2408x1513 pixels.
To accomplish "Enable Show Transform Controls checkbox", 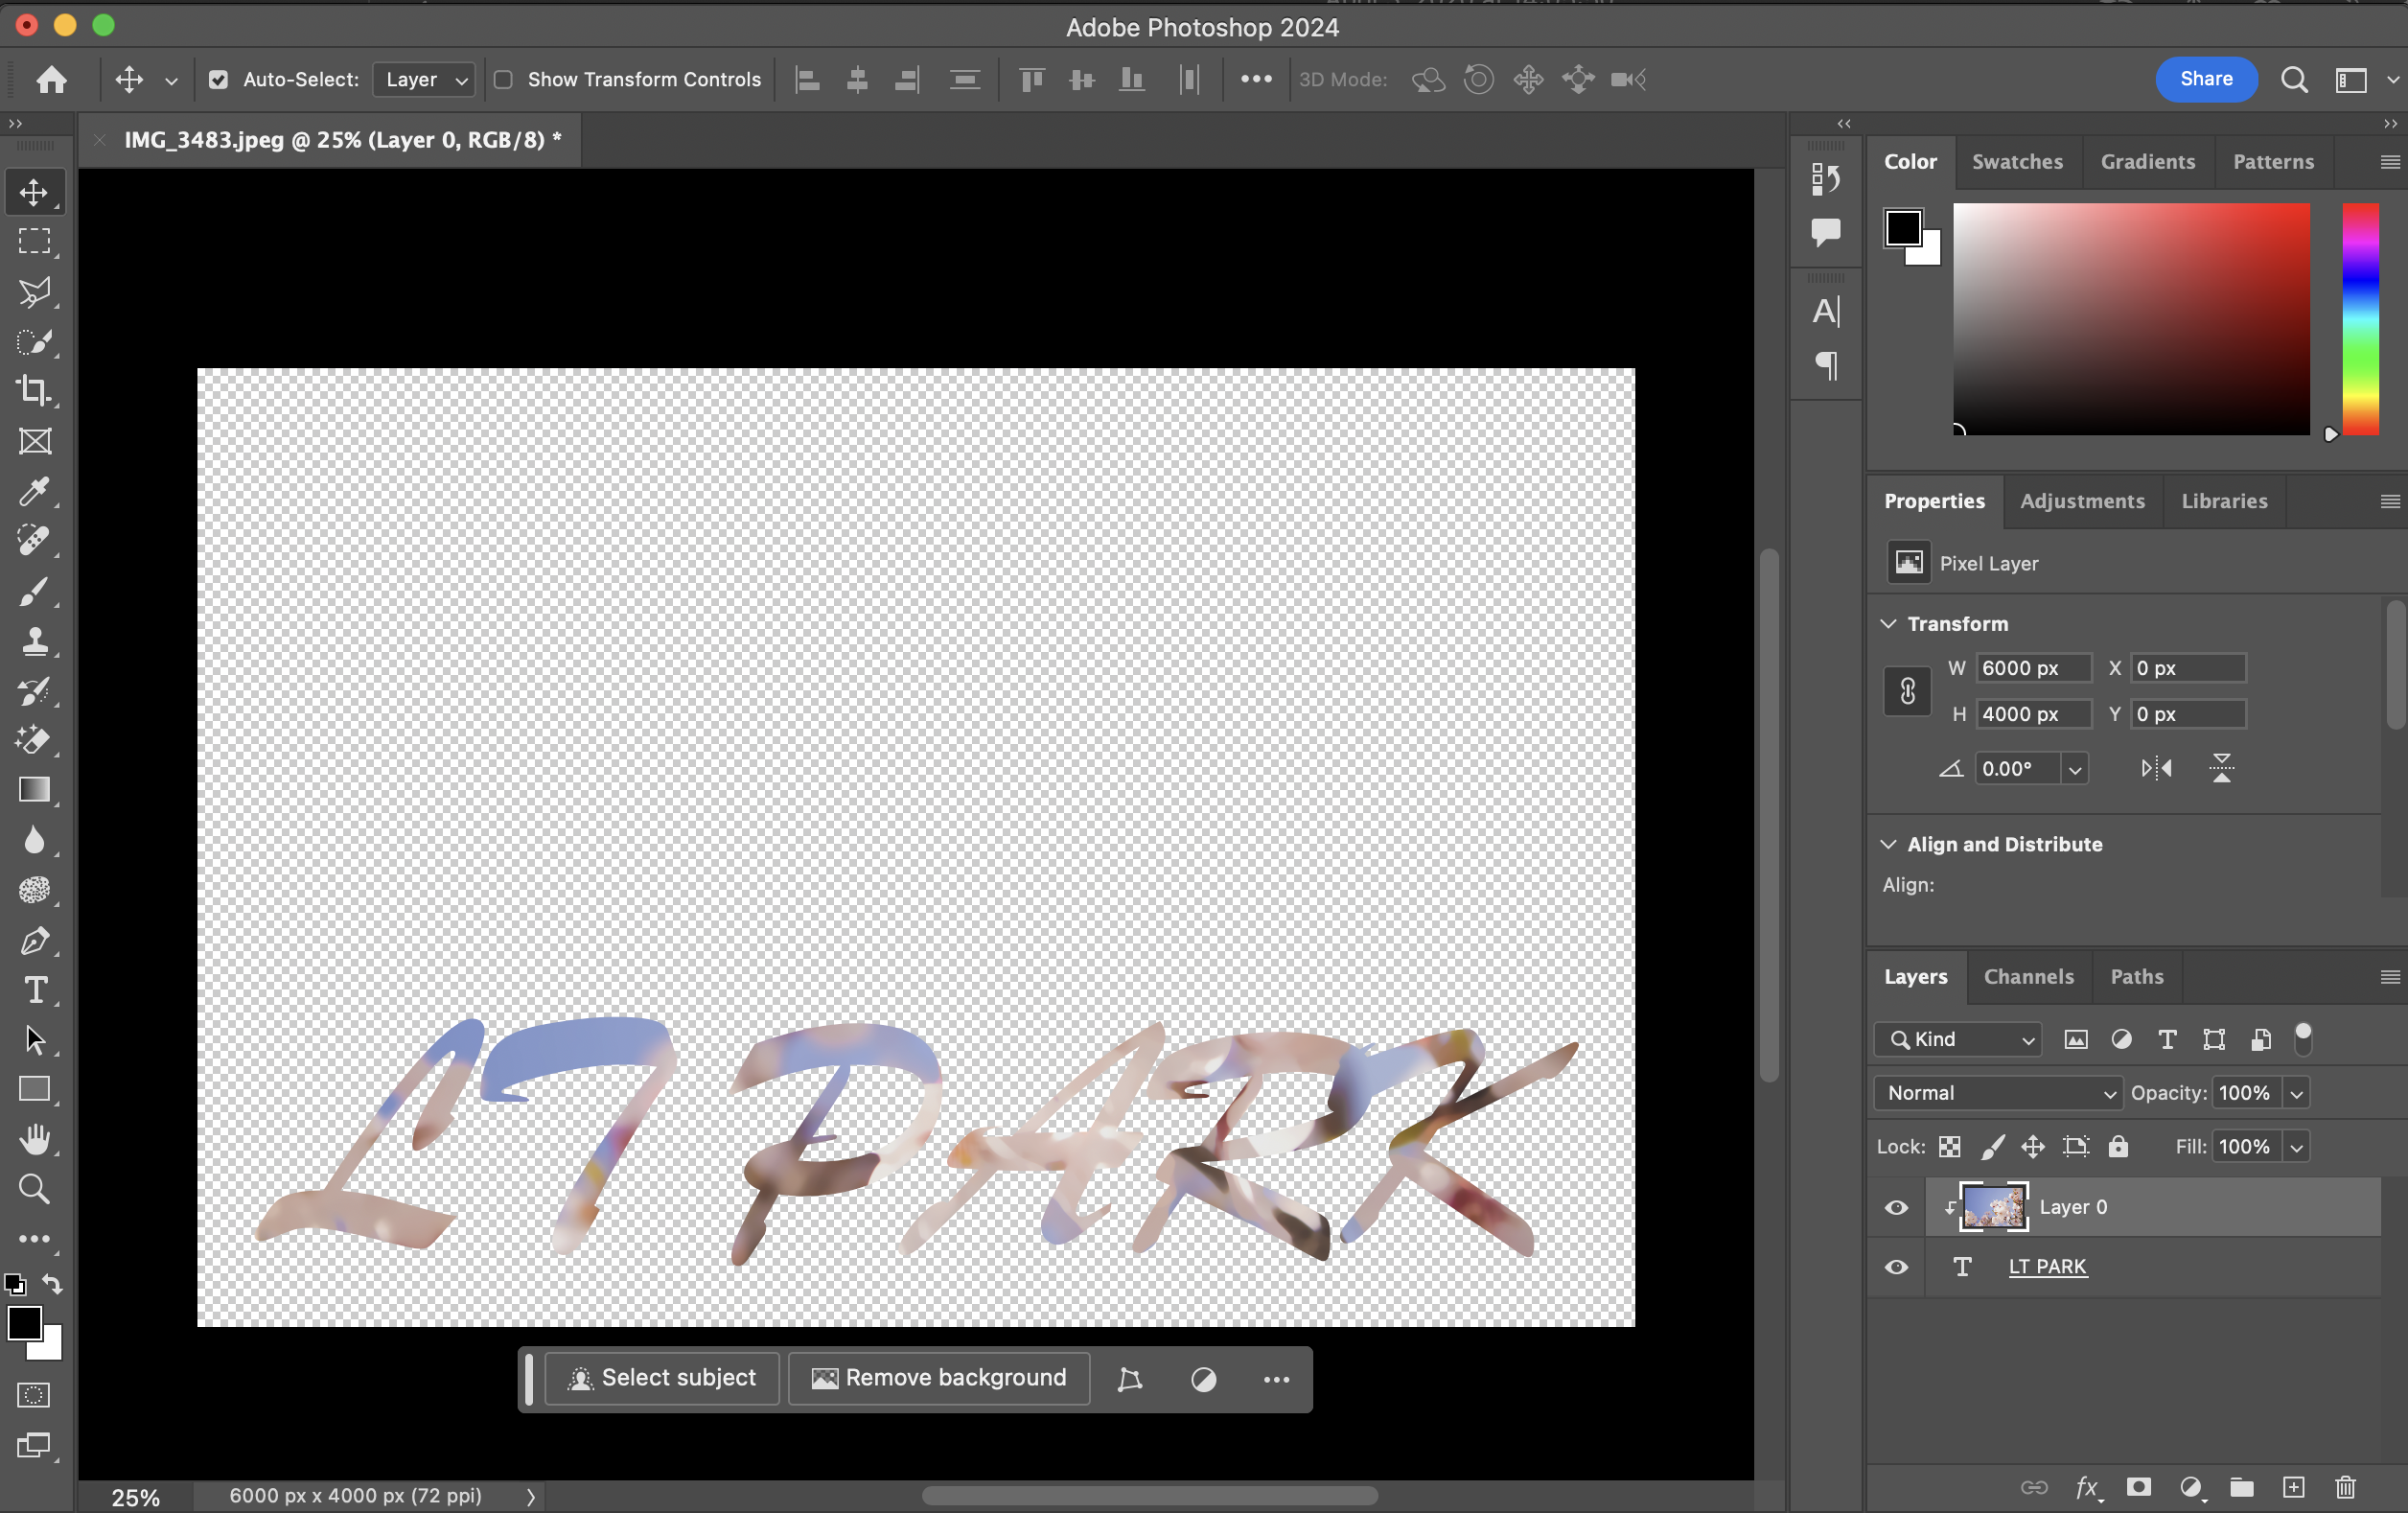I will coord(504,80).
